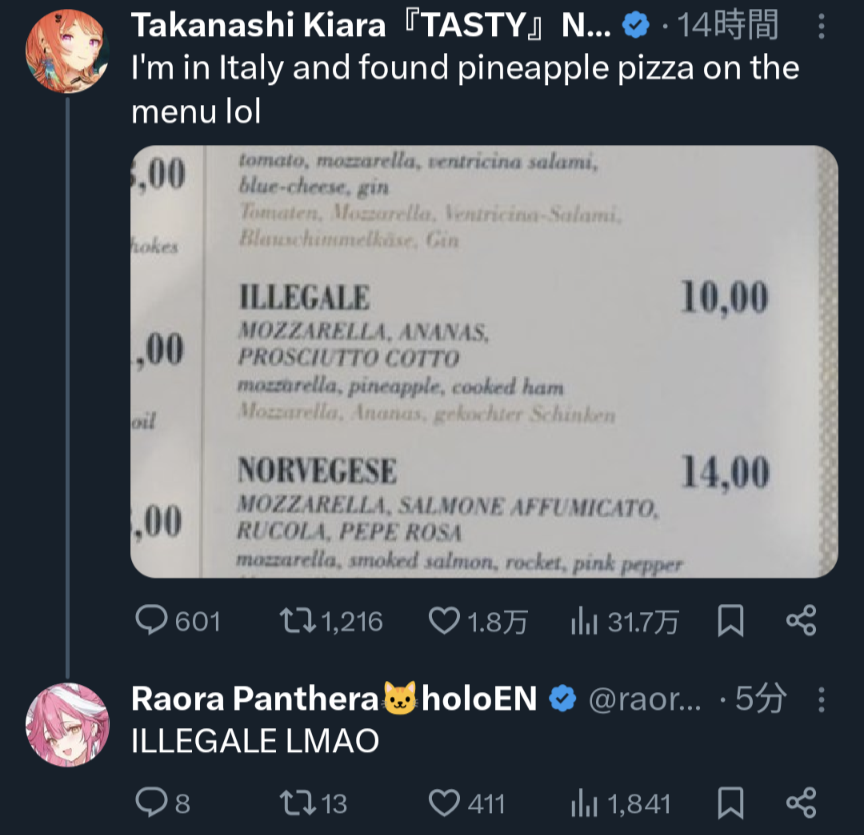Open Takanashi Kiara display name link
Image resolution: width=864 pixels, height=835 pixels.
(x=370, y=25)
